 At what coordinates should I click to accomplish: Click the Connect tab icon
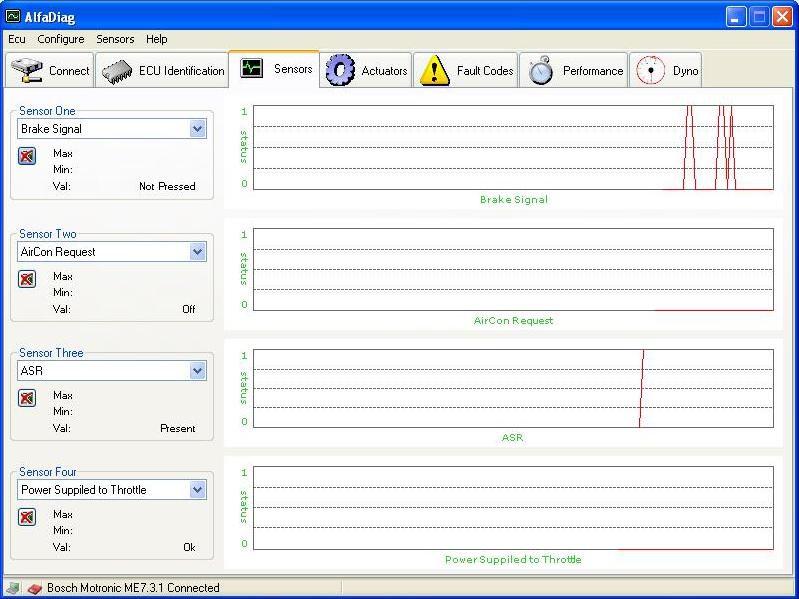27,71
